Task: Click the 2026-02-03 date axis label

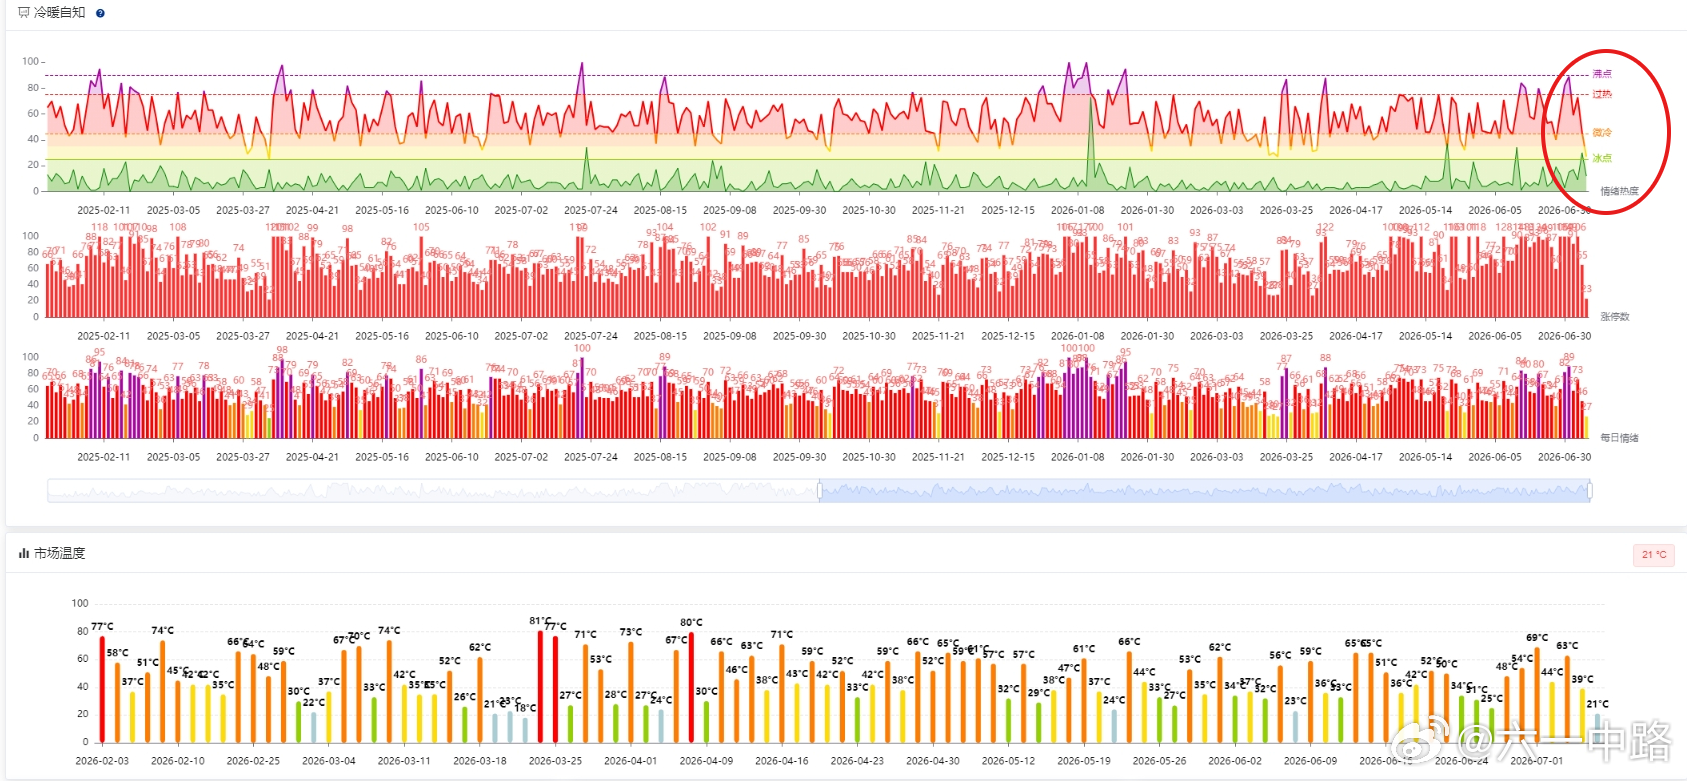Action: click(102, 761)
